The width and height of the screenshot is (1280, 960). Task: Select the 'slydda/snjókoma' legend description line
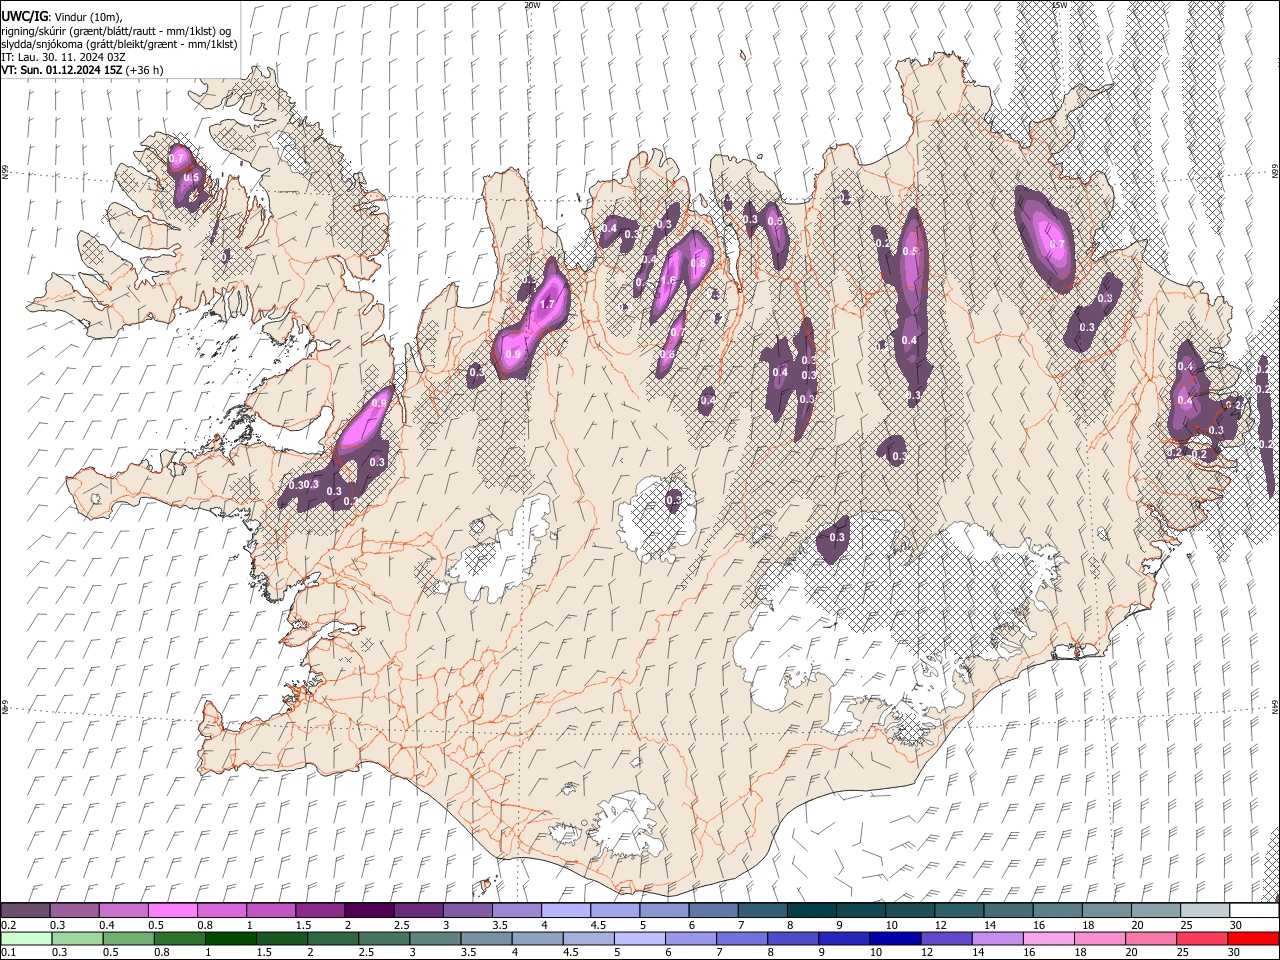pyautogui.click(x=119, y=44)
